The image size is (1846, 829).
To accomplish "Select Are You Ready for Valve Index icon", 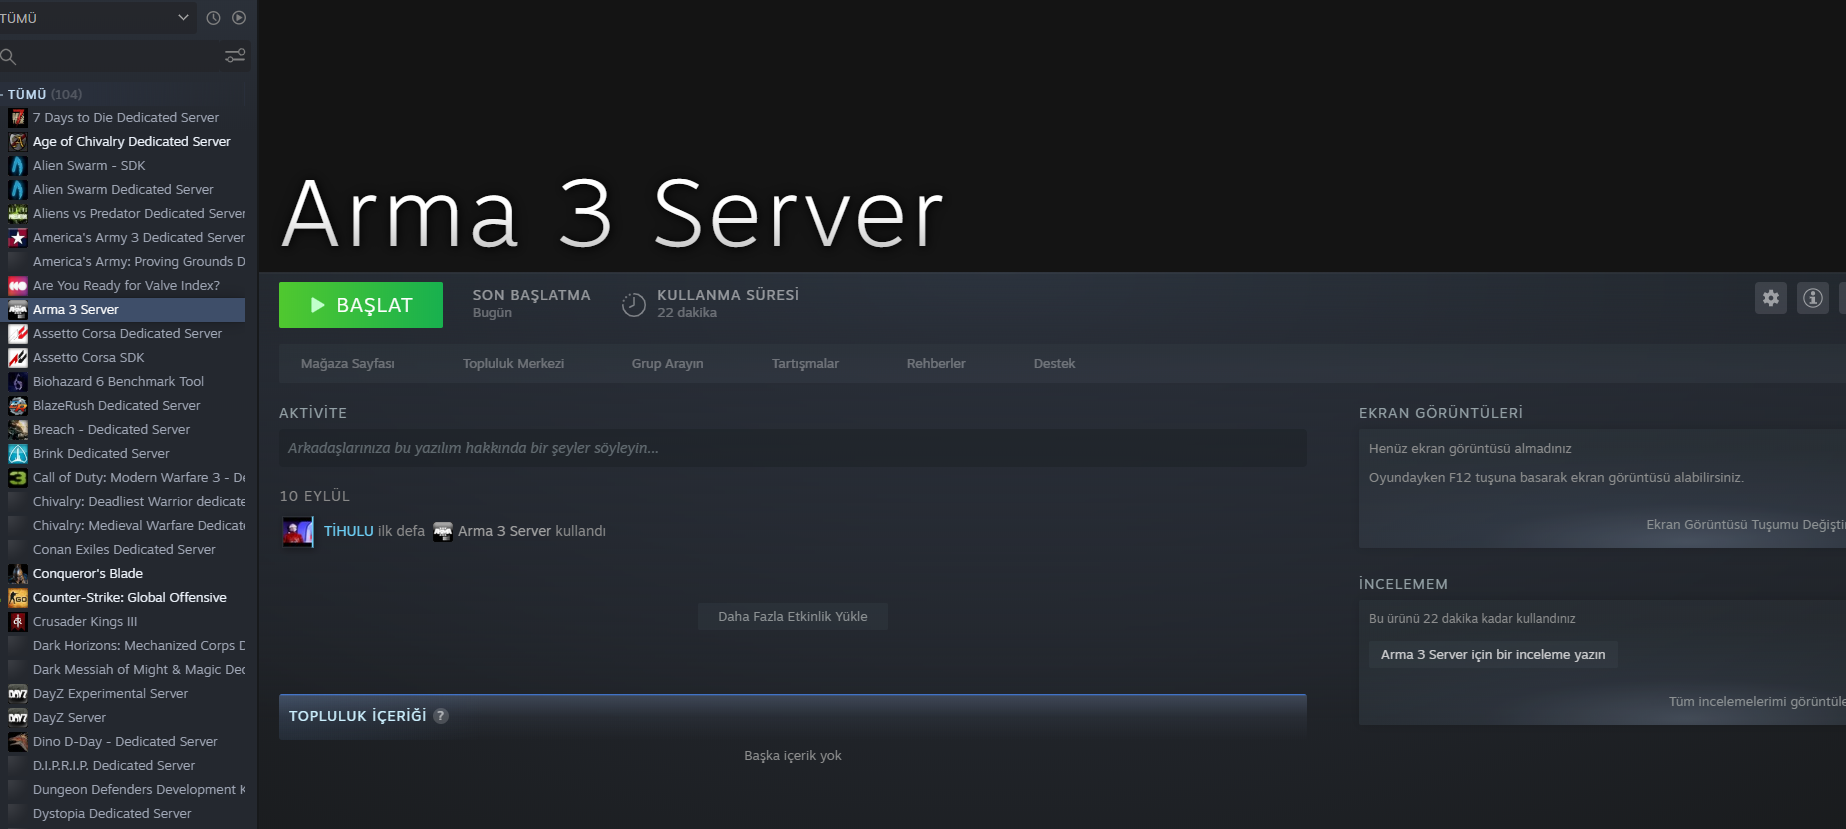I will (18, 286).
